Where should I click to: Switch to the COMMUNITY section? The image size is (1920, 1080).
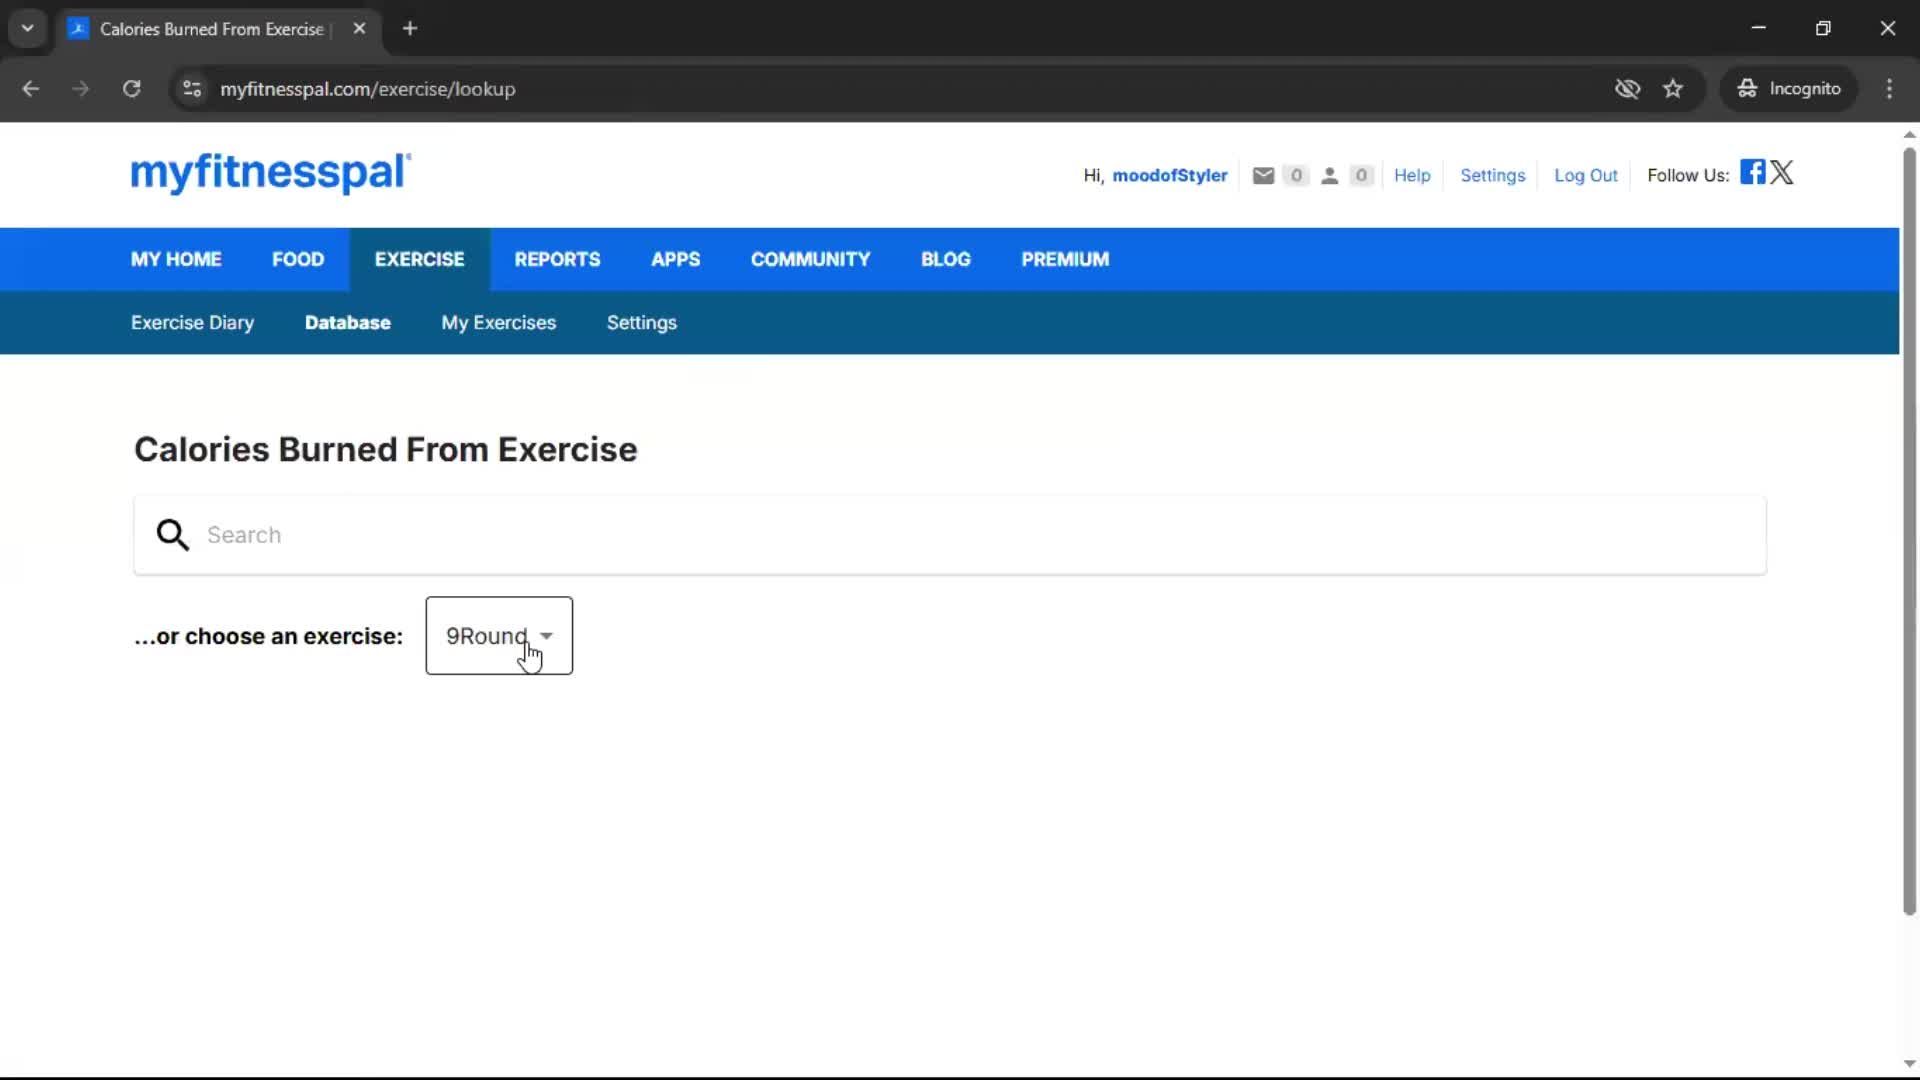pos(810,259)
